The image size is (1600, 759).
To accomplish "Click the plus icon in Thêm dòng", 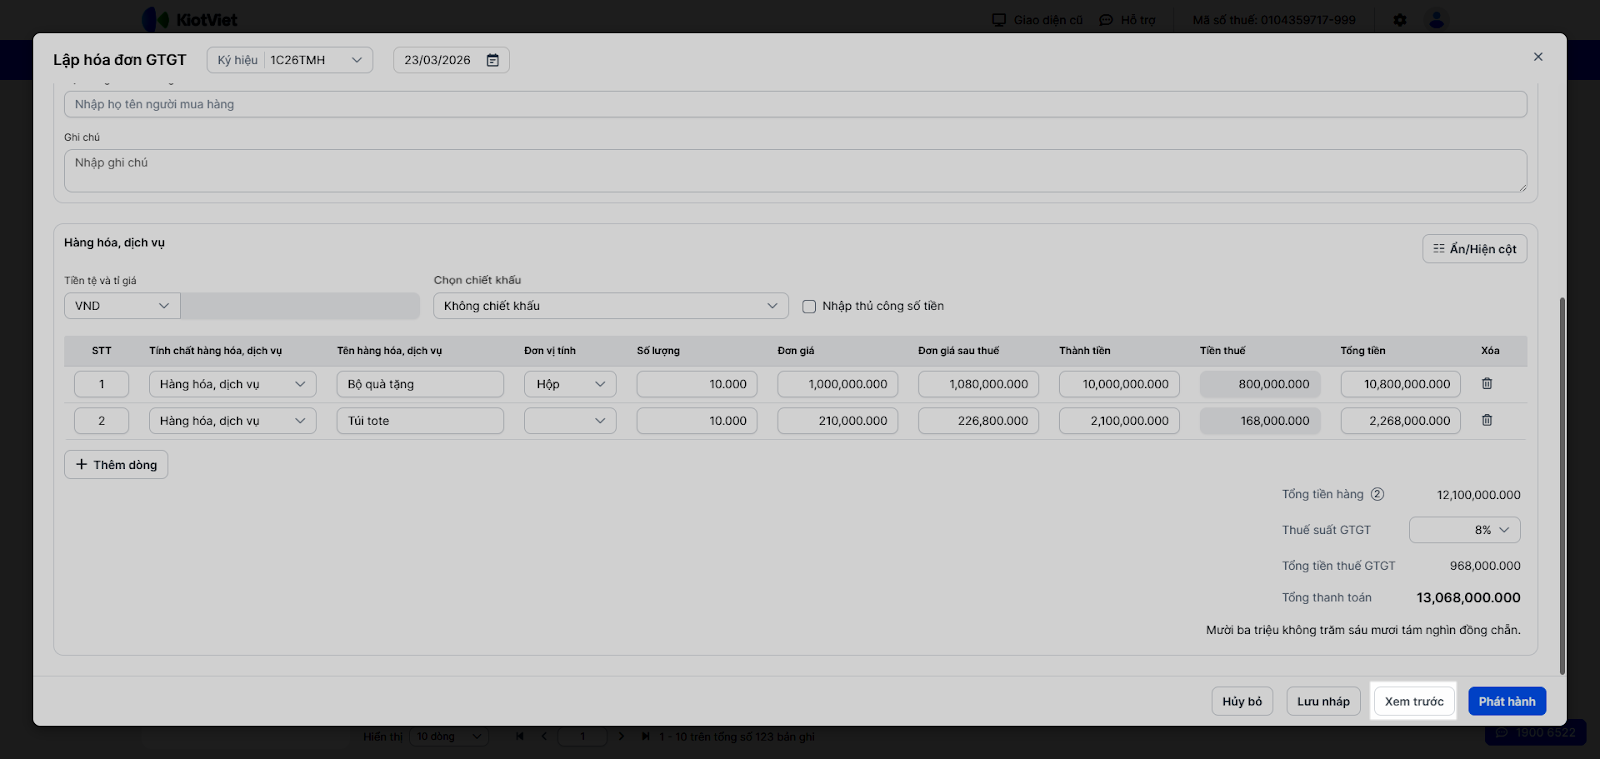I will pyautogui.click(x=82, y=465).
